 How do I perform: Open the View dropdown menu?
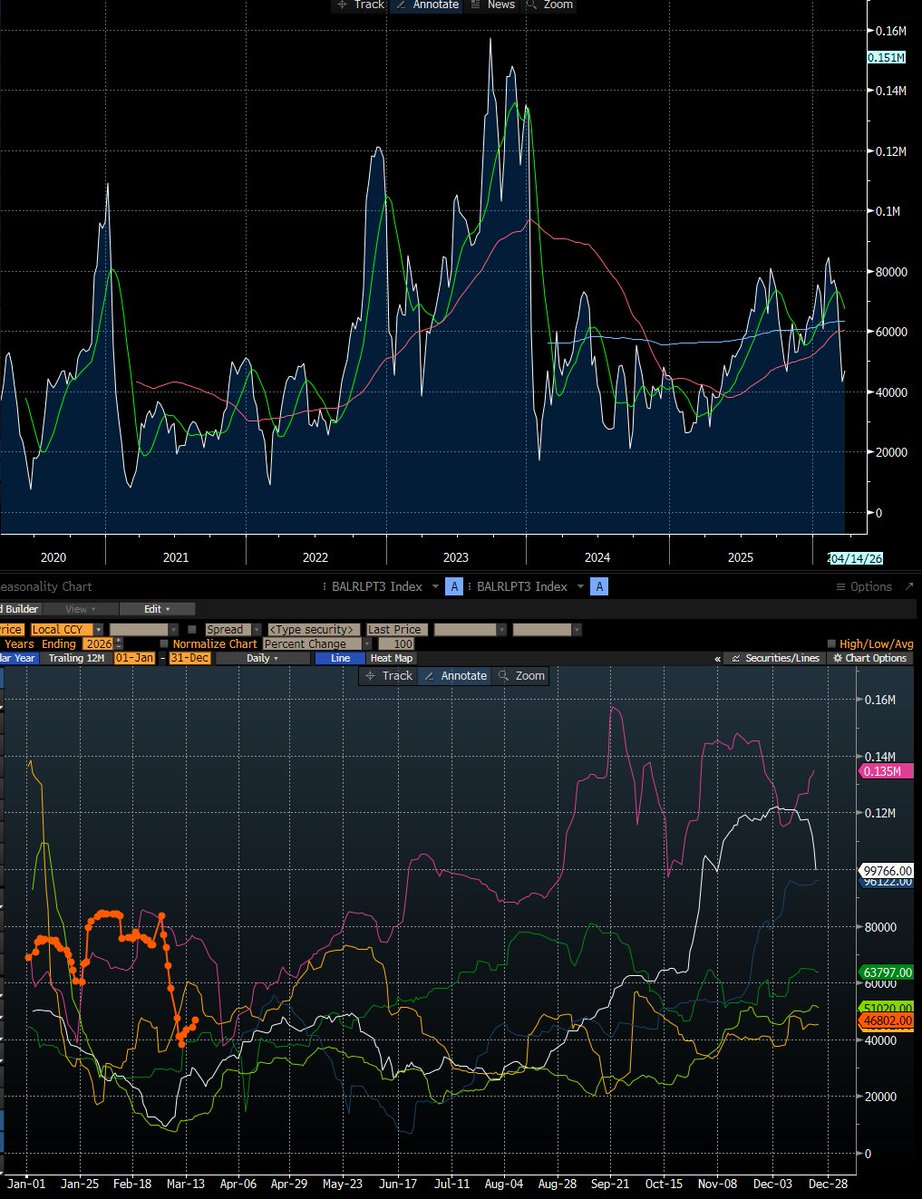[x=80, y=609]
